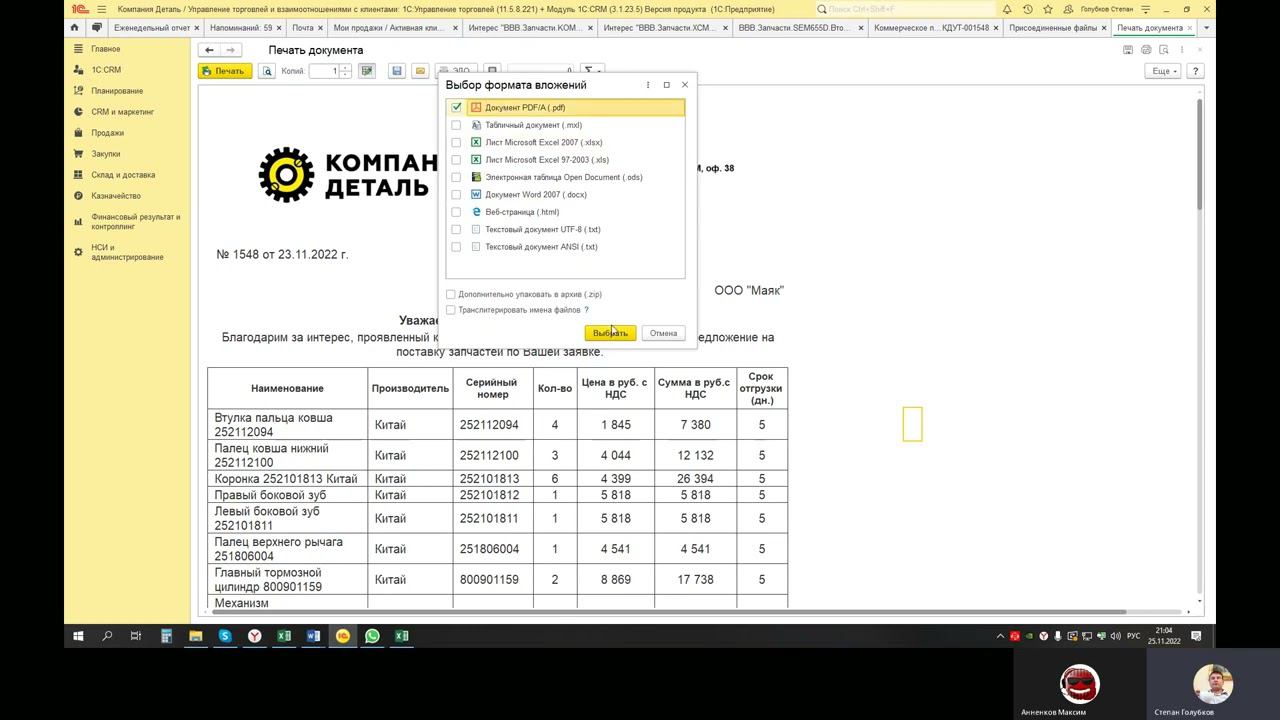Viewport: 1280px width, 720px height.
Task: Open the Продажи sidebar section
Action: pos(107,133)
